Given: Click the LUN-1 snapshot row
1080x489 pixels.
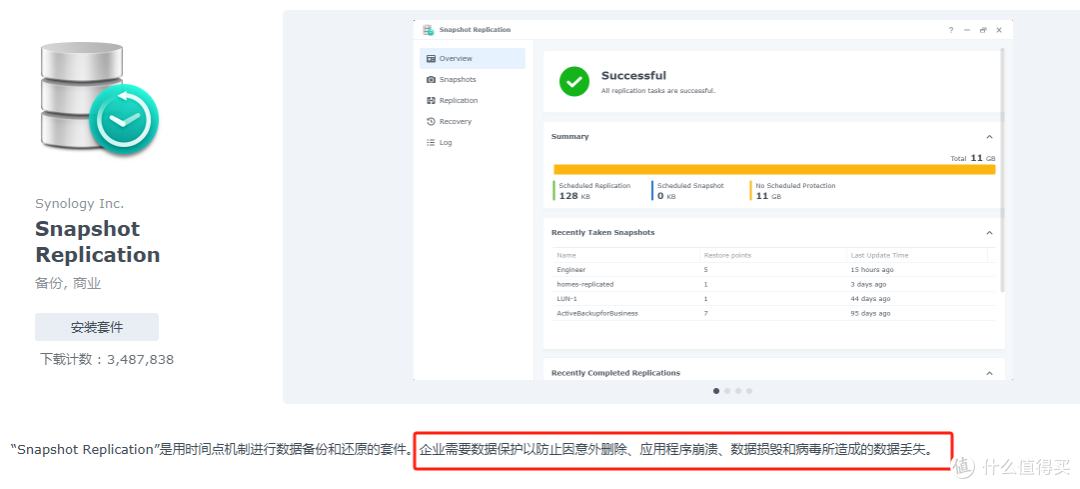Looking at the screenshot, I should click(774, 299).
